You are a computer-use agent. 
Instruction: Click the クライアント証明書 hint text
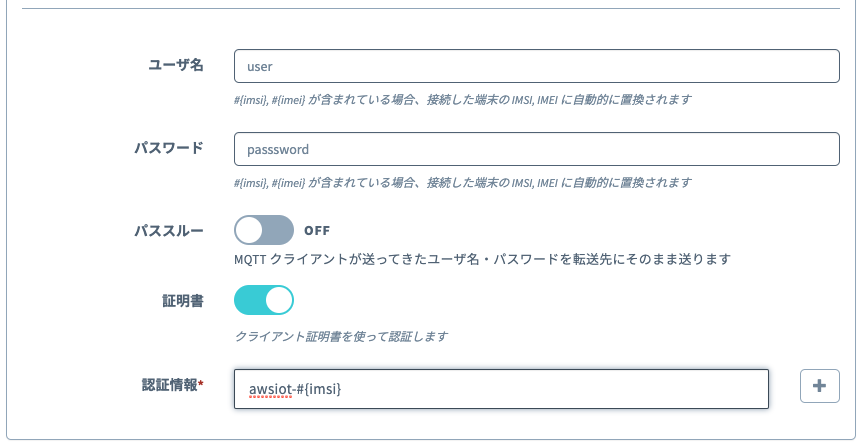pos(341,336)
